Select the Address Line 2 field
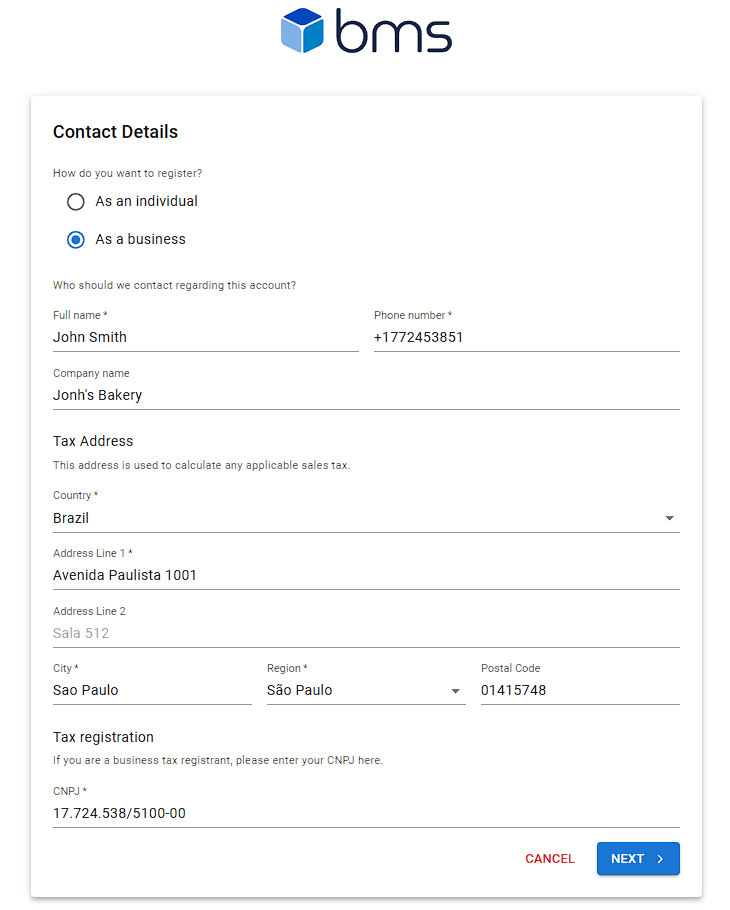 point(366,633)
